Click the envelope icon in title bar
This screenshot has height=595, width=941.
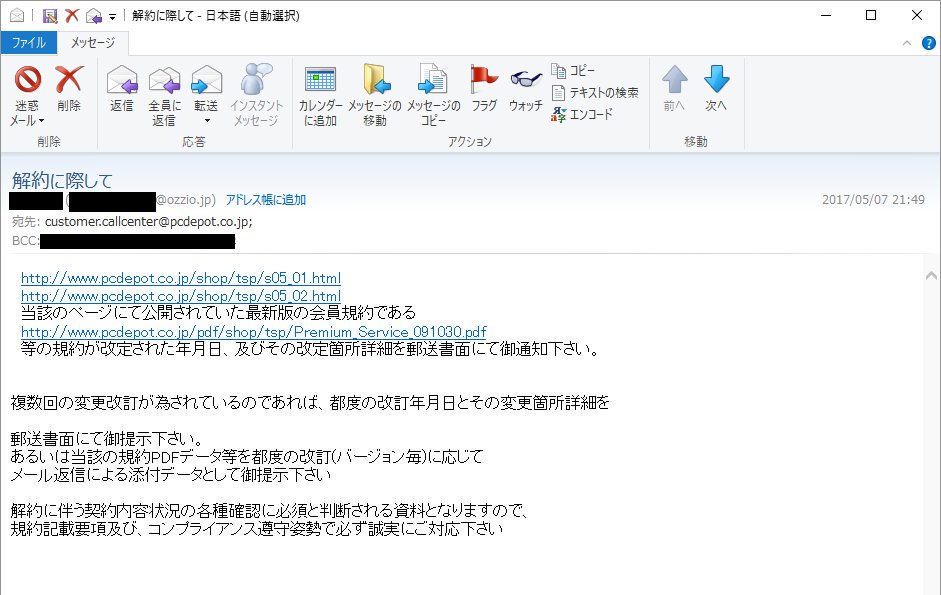coord(17,16)
